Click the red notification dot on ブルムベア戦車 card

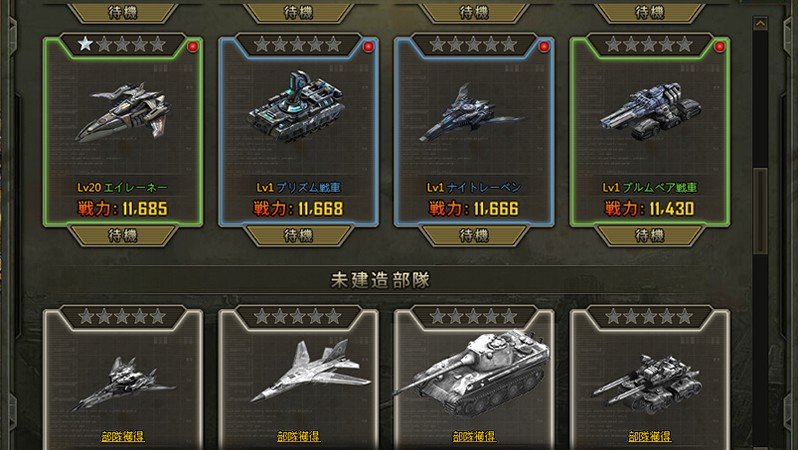click(719, 47)
